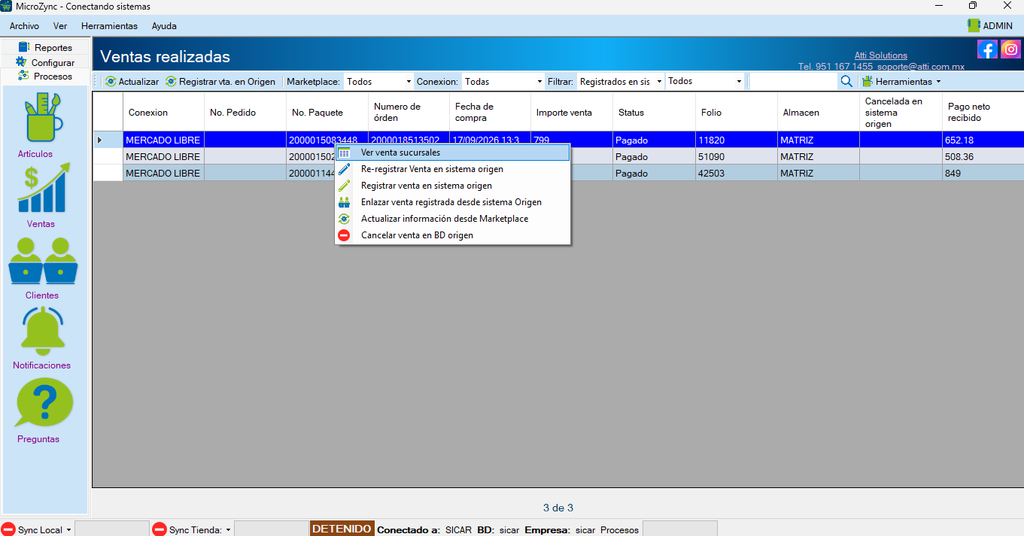The image size is (1024, 536).
Task: Sort by Cancelada en sistema origen header
Action: (901, 112)
